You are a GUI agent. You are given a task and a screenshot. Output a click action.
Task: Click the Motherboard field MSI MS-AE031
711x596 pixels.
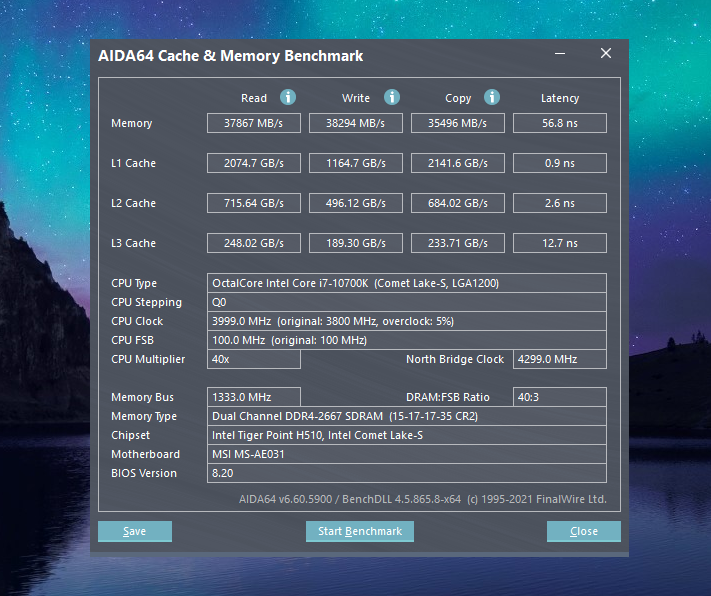point(407,454)
